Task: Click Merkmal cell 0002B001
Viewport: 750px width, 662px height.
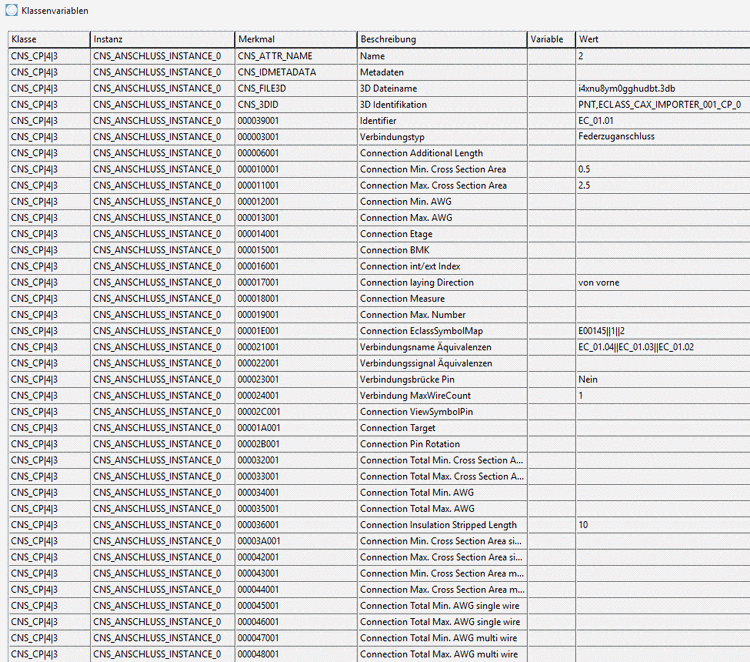Action: coord(296,444)
